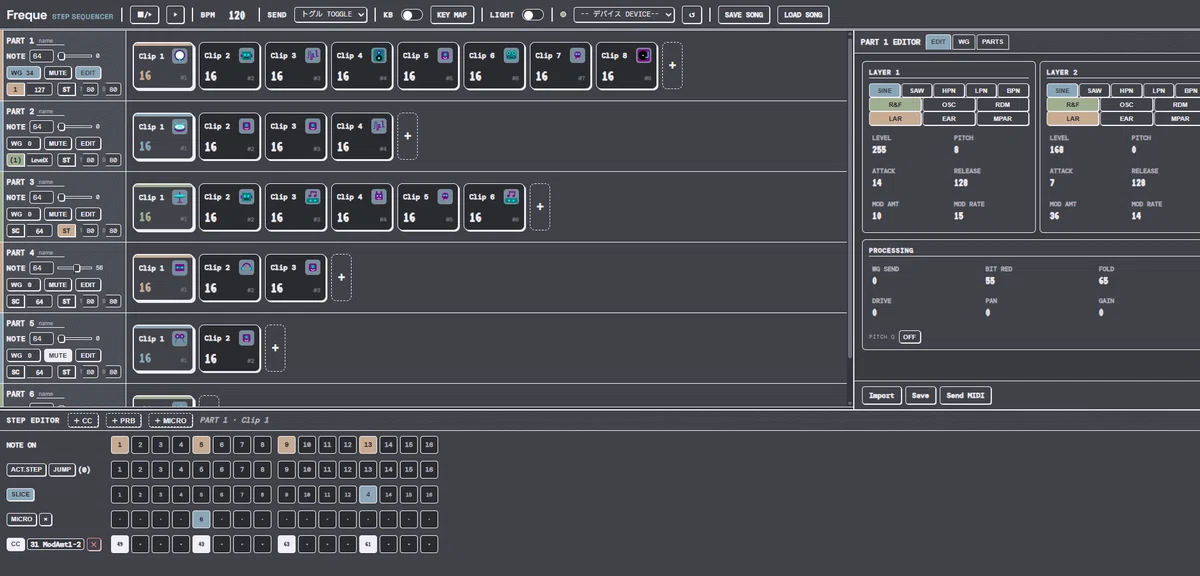Mute Part 1

(58, 73)
